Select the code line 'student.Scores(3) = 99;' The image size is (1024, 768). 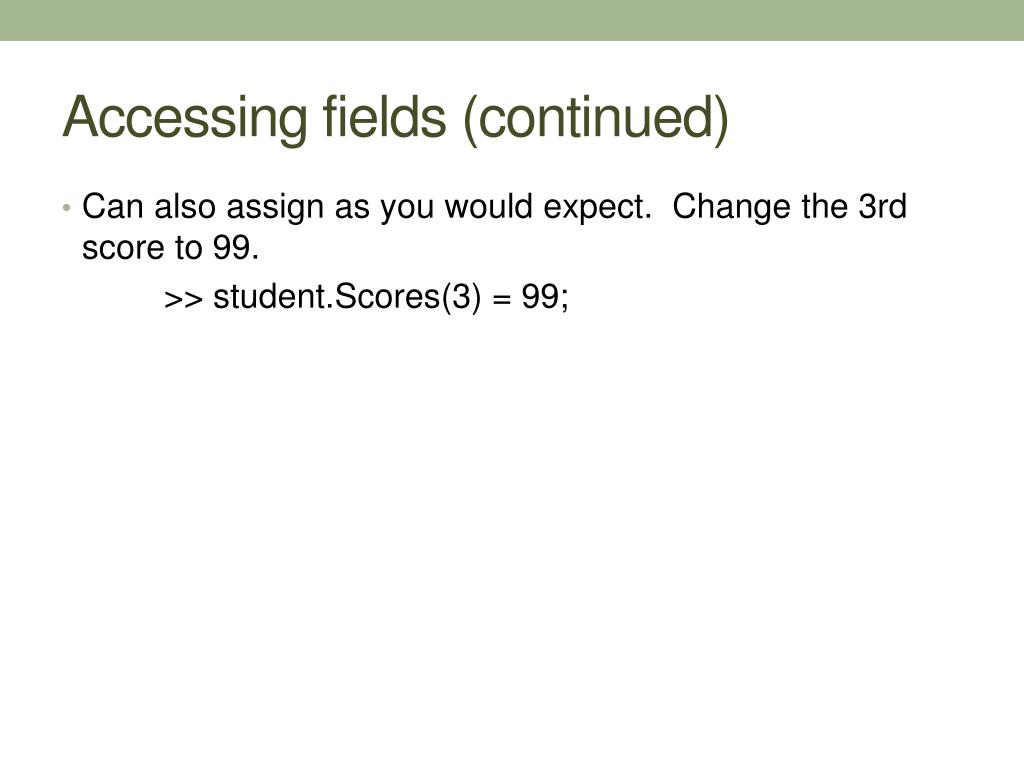click(391, 297)
